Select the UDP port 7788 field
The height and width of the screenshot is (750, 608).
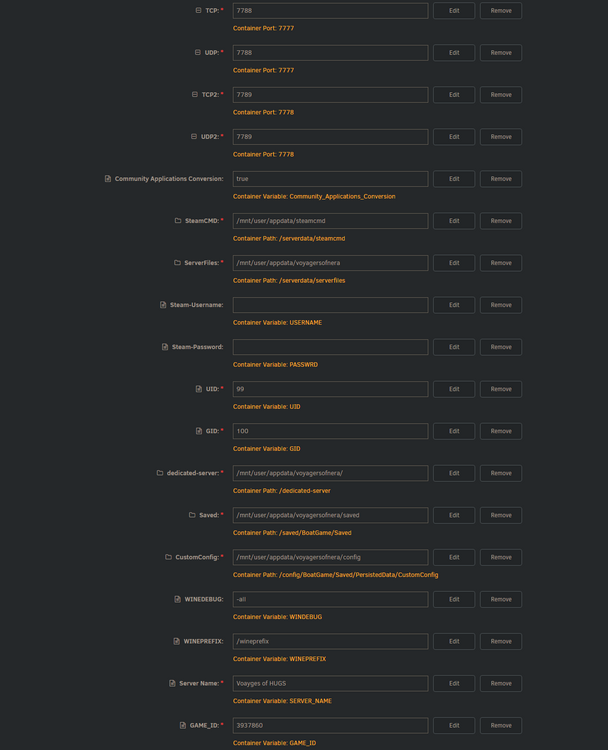tap(331, 53)
